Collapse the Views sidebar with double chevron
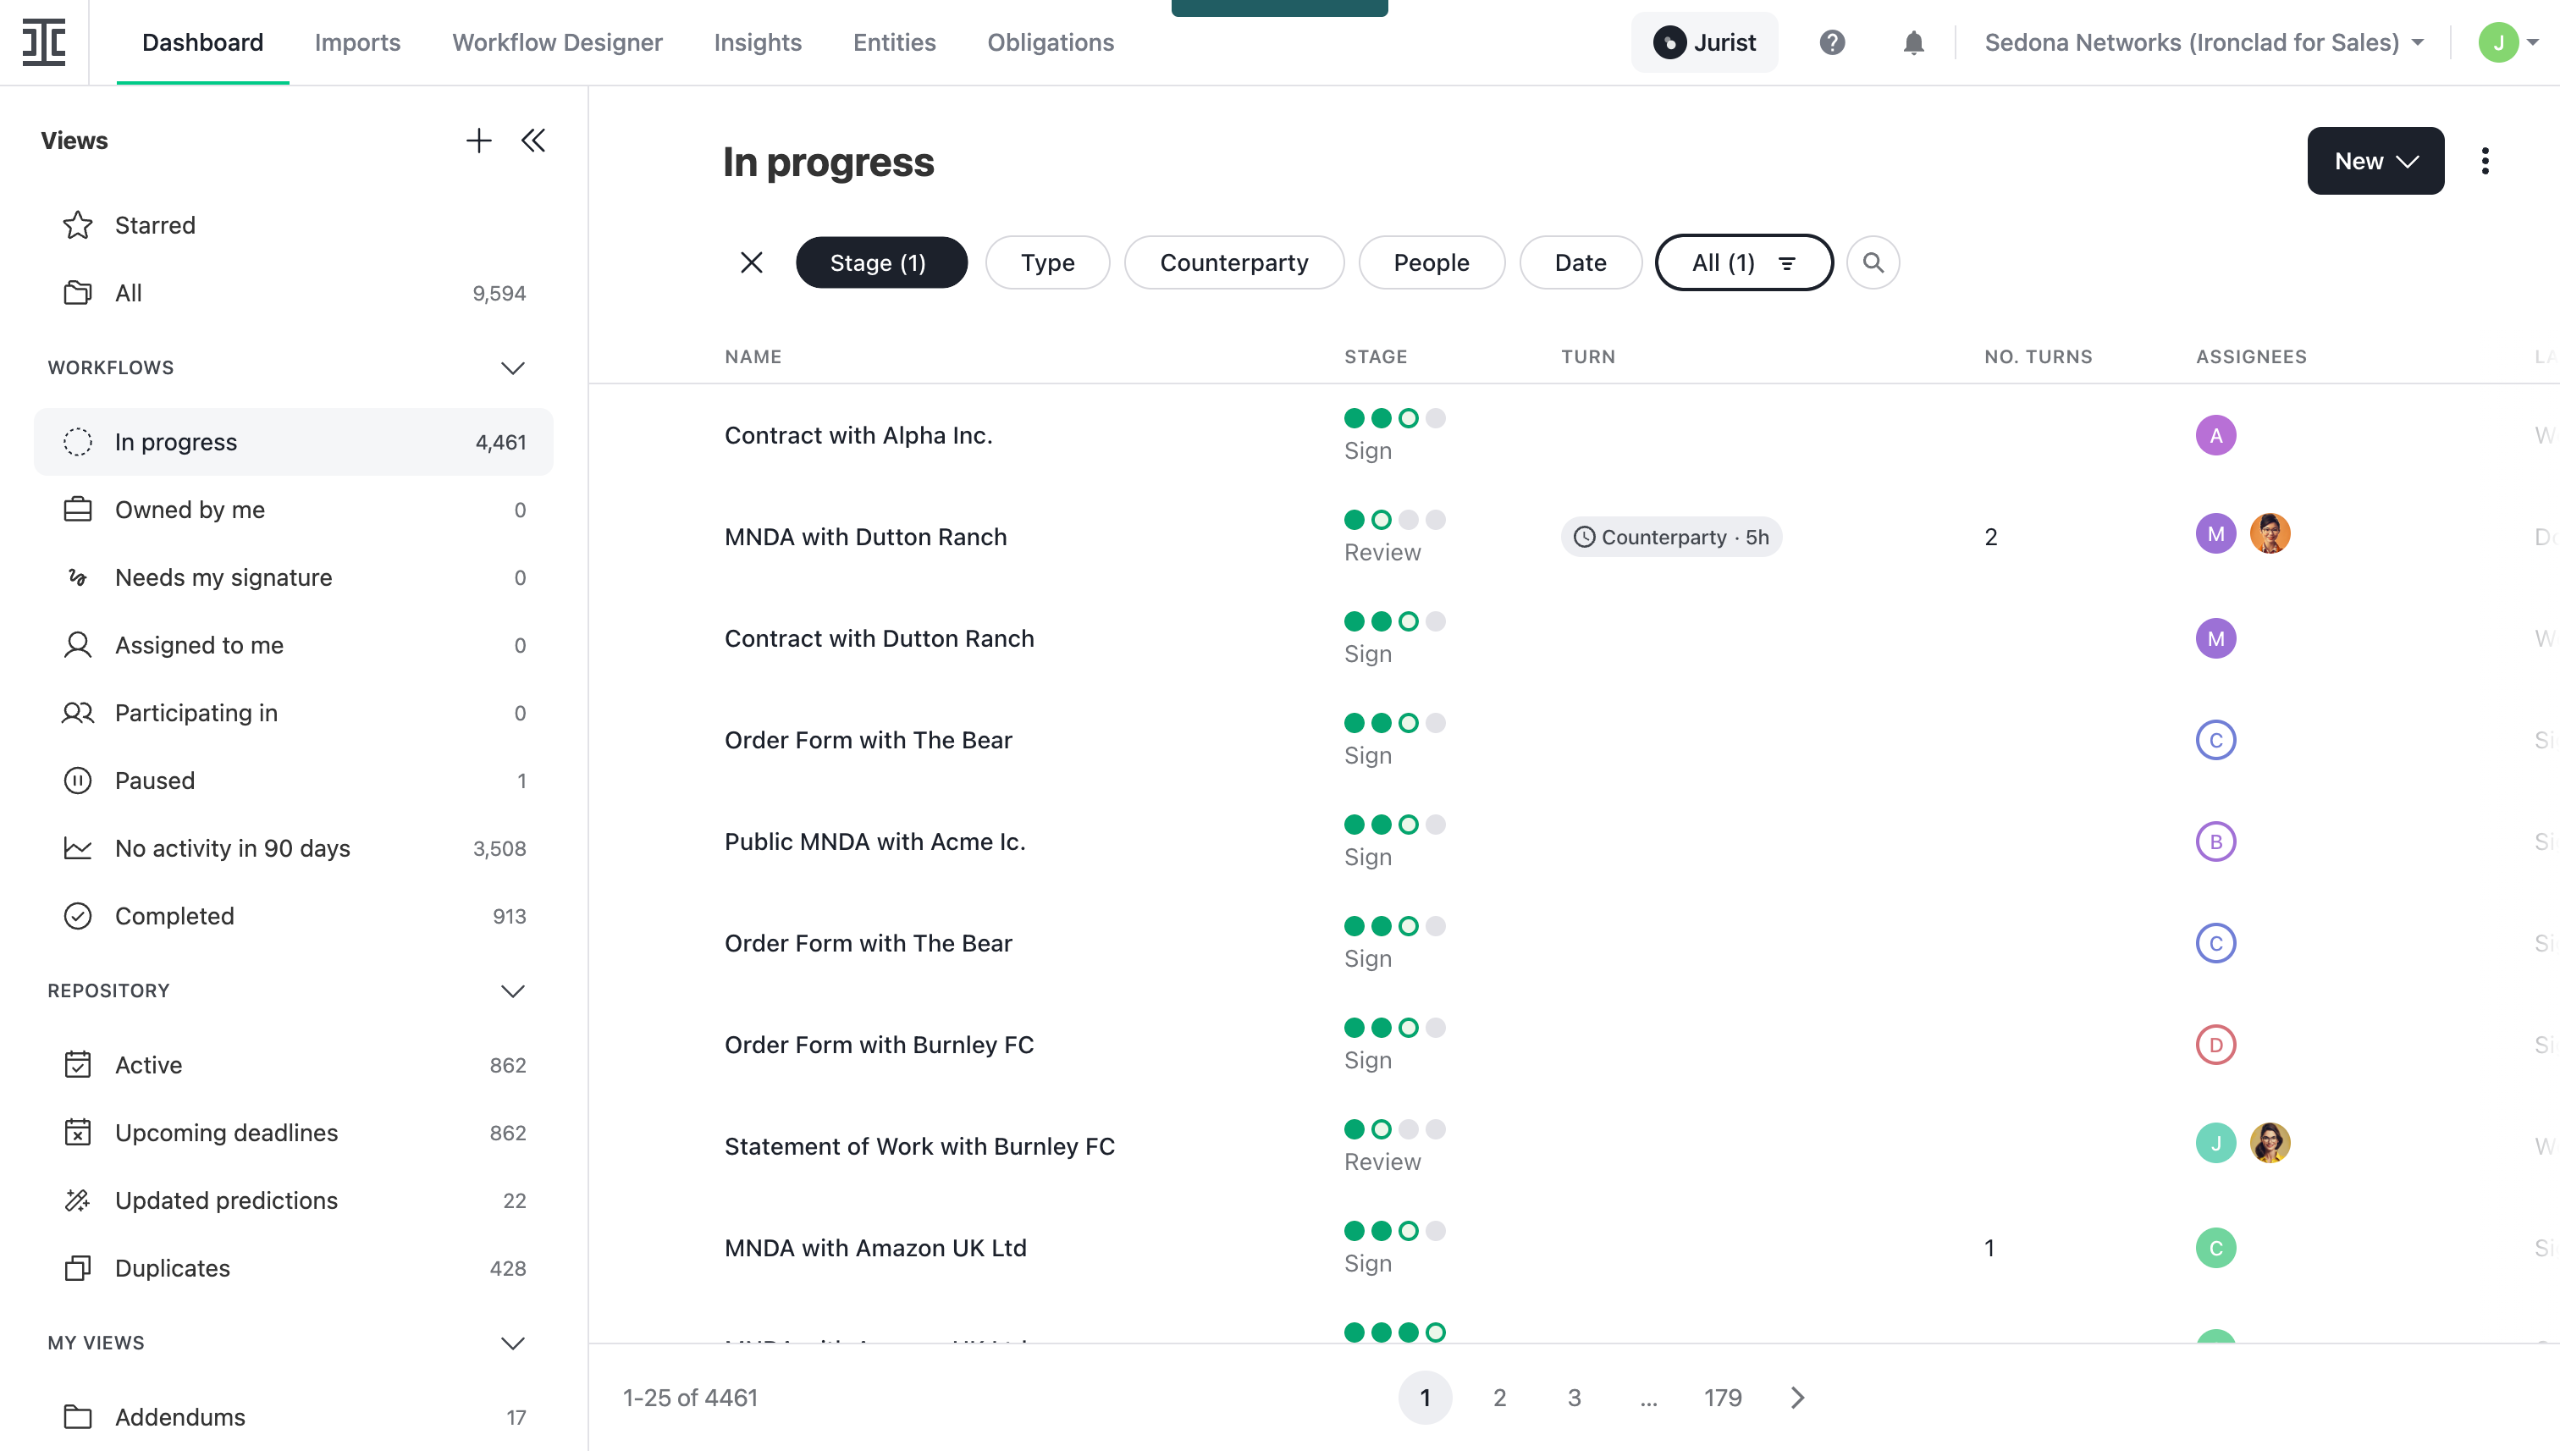 click(533, 141)
